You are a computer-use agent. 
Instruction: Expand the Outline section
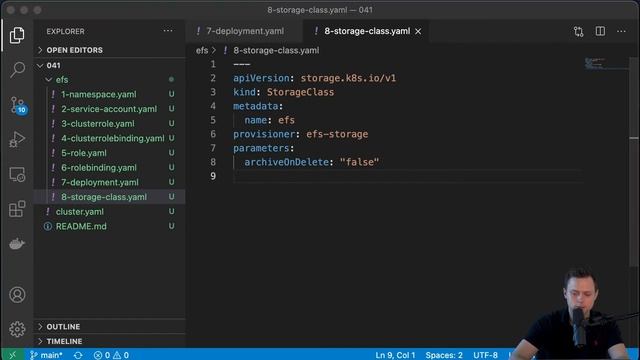(63, 327)
